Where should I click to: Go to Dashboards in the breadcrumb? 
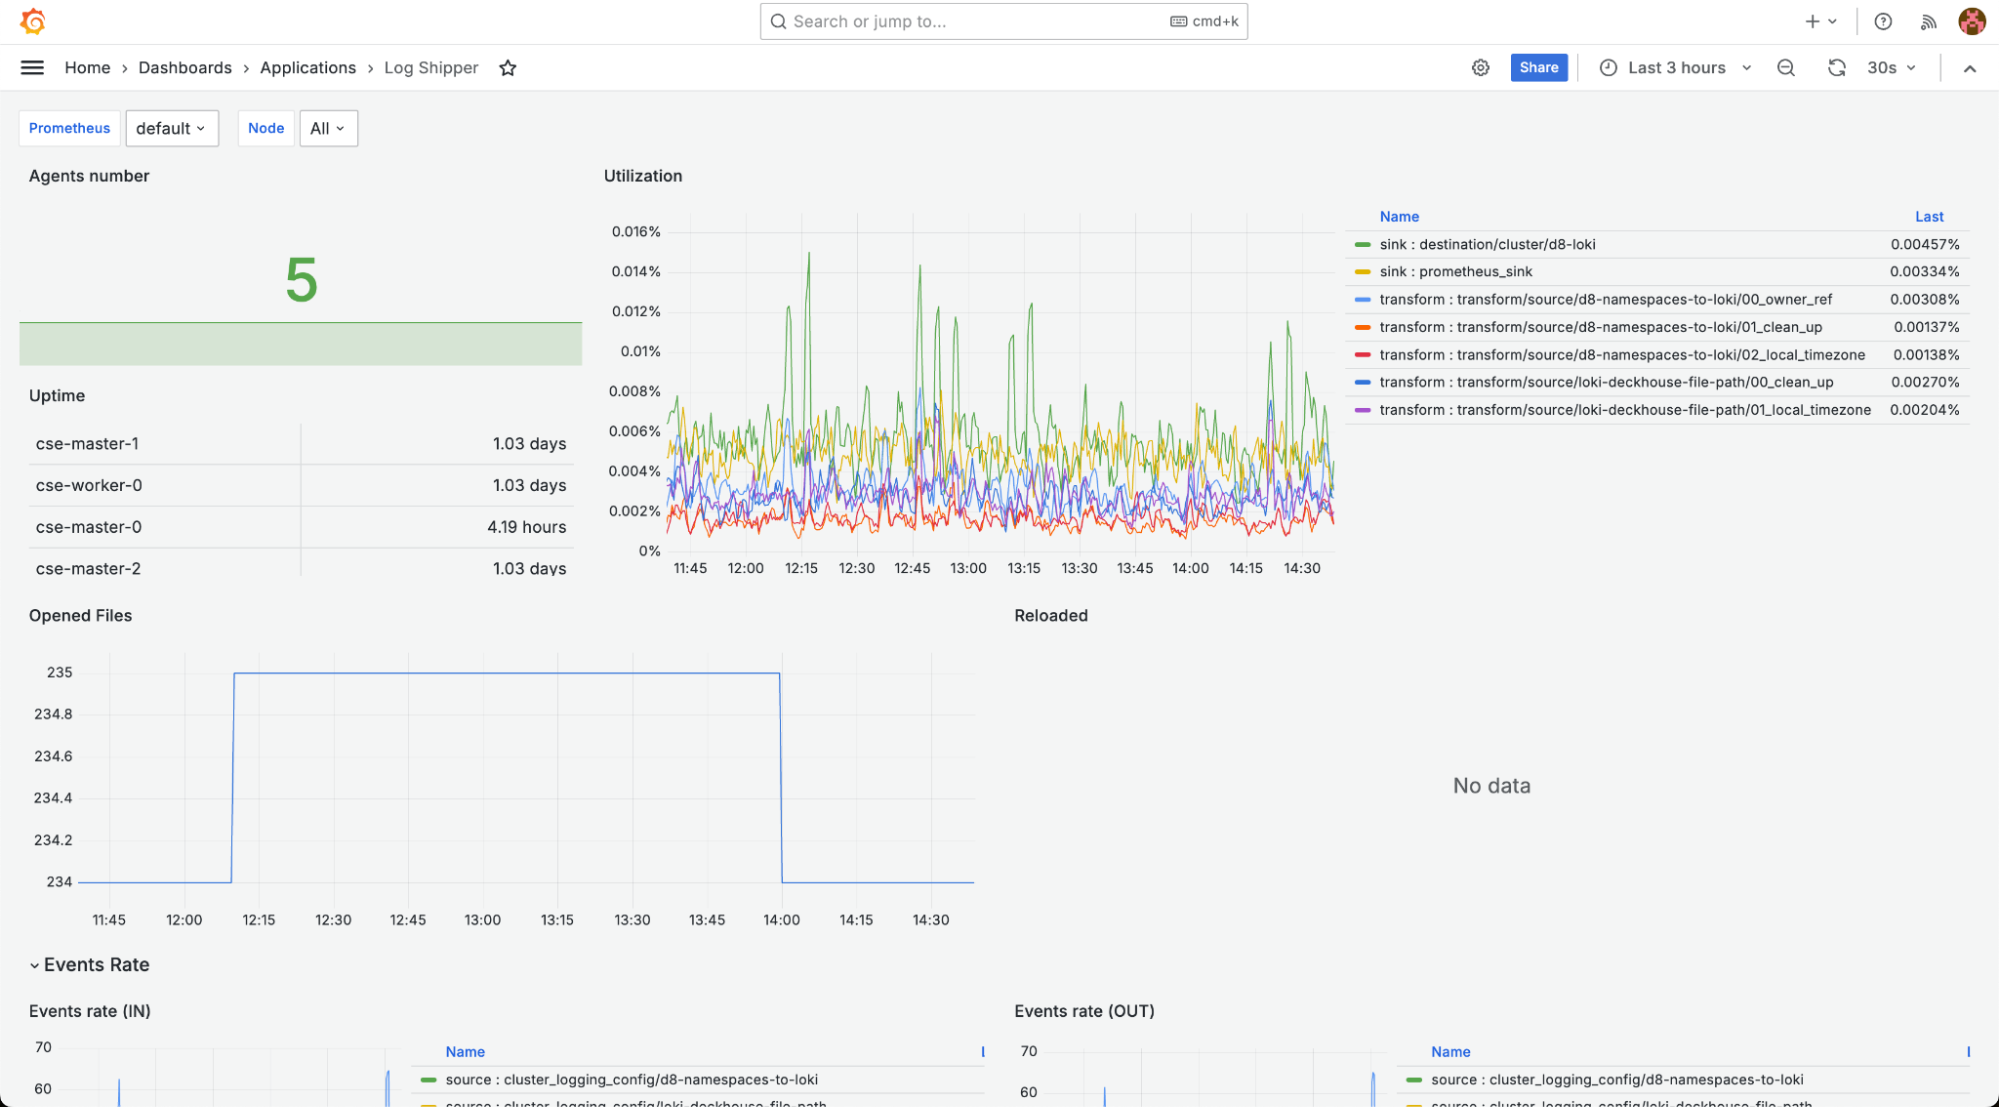pos(185,68)
